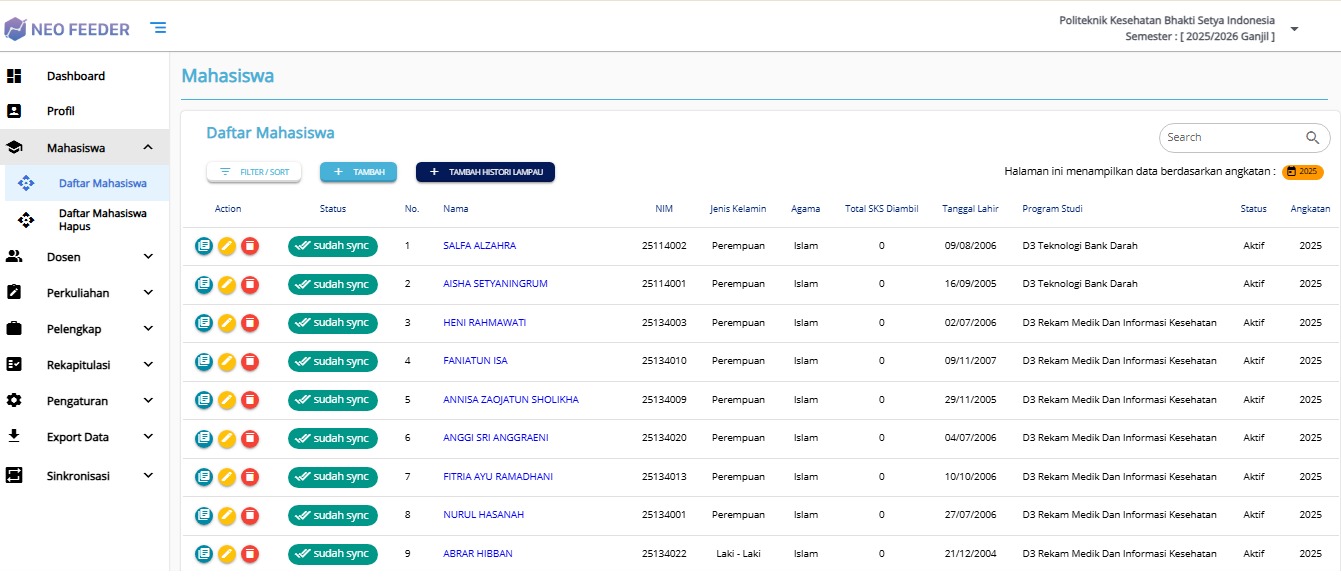Click the Dashboard icon in sidebar

(14, 76)
